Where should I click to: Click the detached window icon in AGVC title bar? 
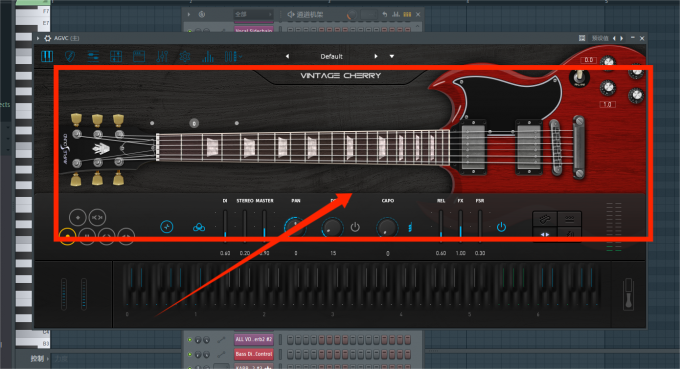tap(582, 38)
